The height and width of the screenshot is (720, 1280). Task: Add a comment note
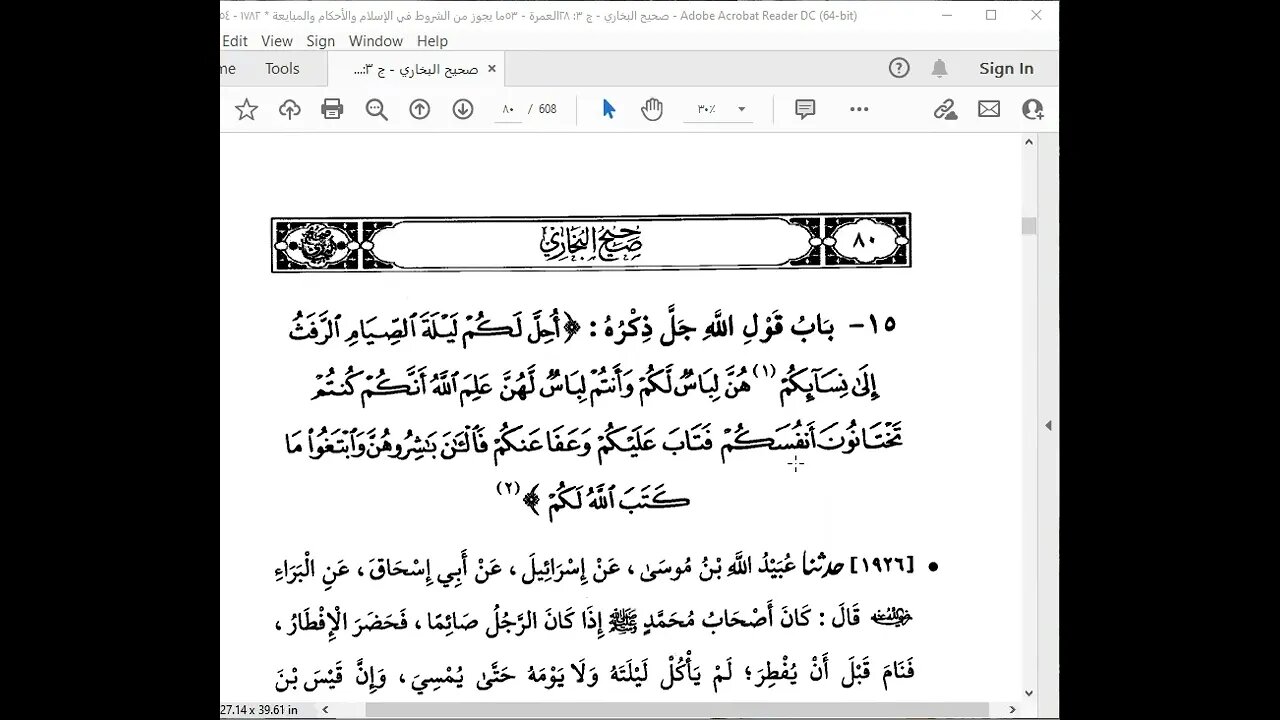pyautogui.click(x=805, y=110)
